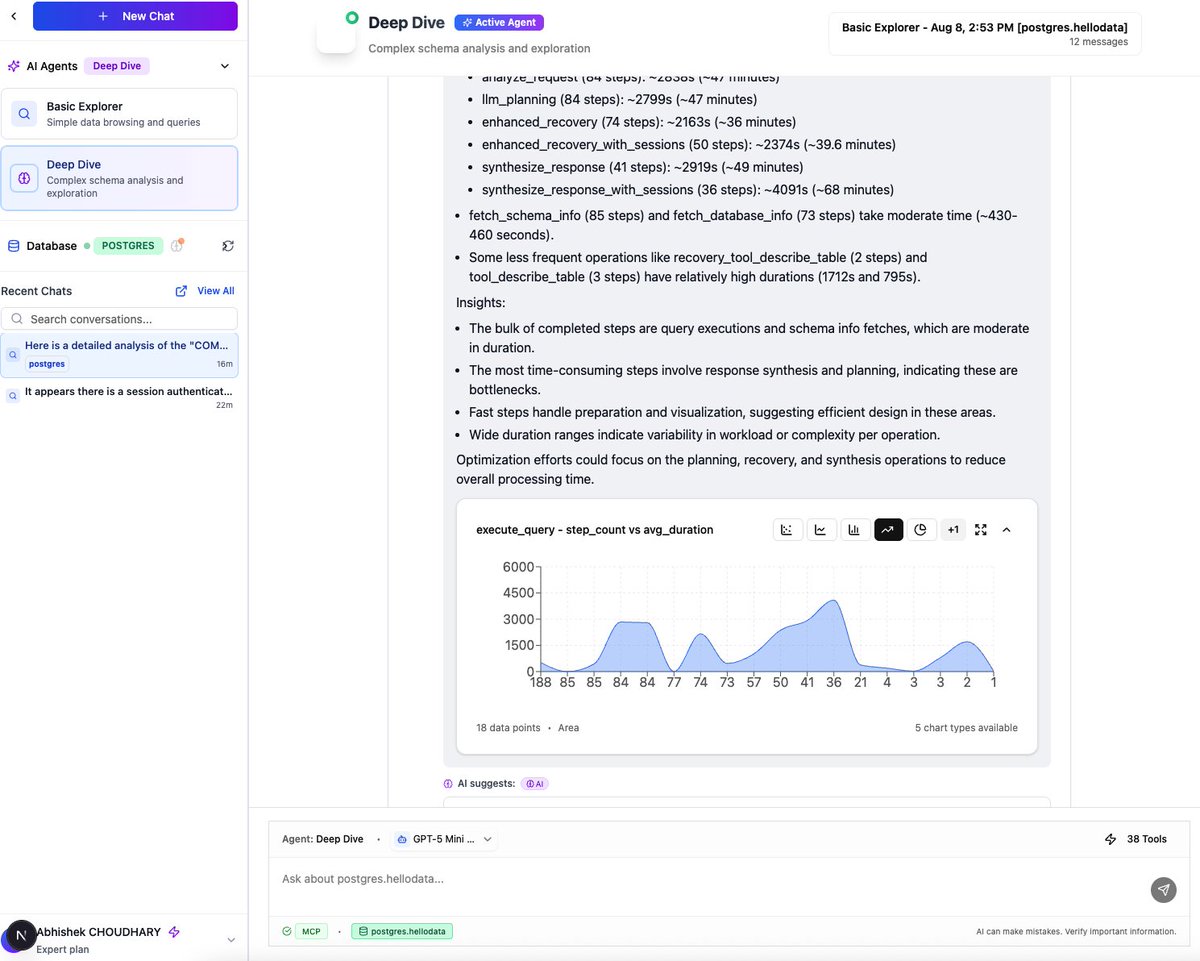Collapse sidebar with back arrow
1200x961 pixels.
pos(13,16)
